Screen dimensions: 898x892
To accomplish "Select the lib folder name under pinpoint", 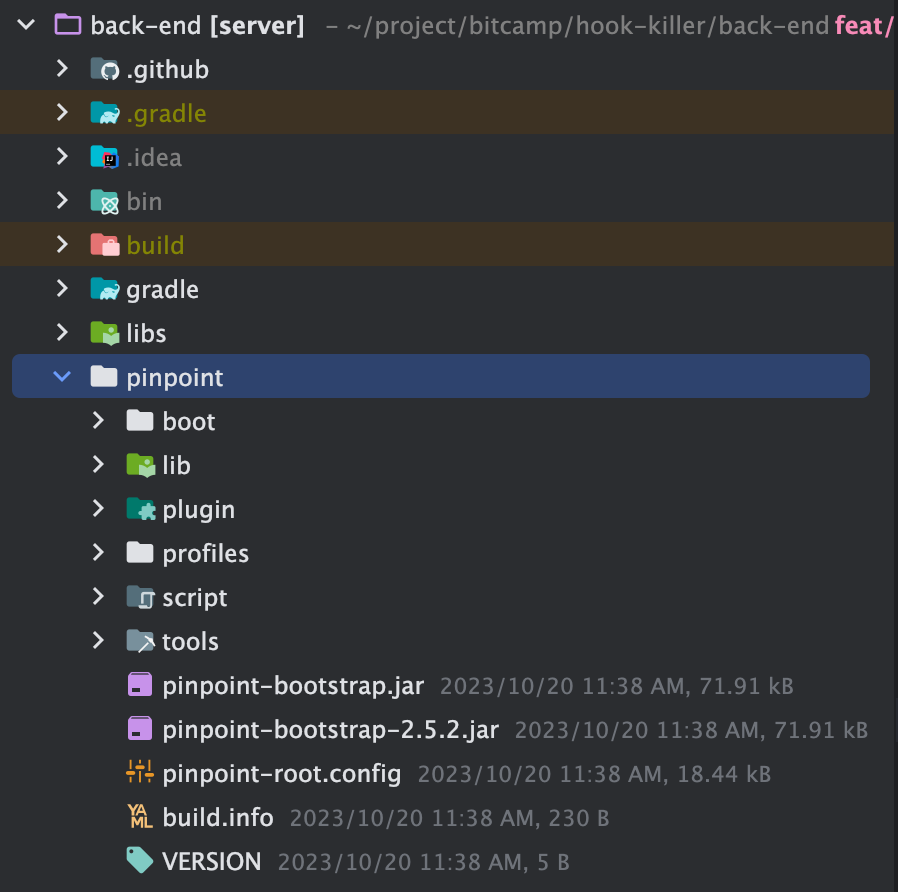I will click(x=176, y=465).
